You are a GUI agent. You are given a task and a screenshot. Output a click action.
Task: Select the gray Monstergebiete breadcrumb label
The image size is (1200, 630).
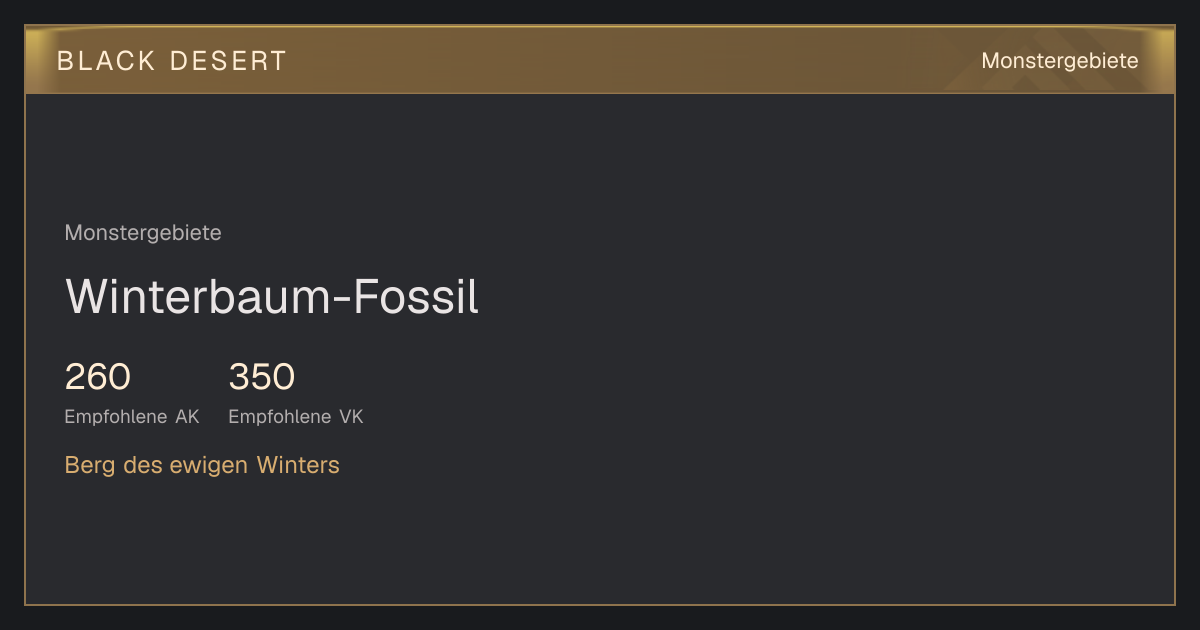click(x=143, y=233)
